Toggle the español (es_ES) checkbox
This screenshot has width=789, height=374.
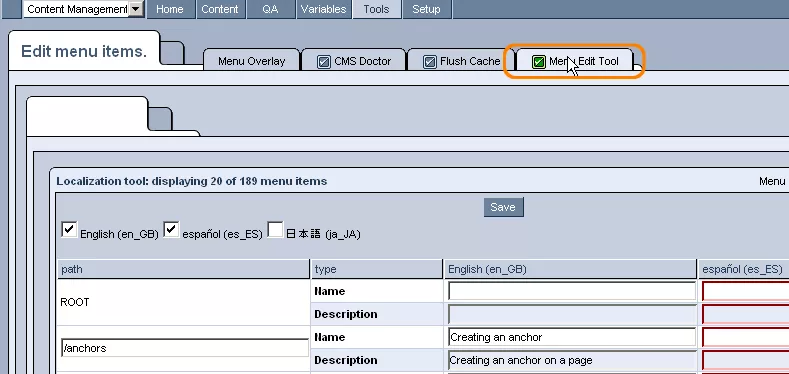click(x=171, y=230)
